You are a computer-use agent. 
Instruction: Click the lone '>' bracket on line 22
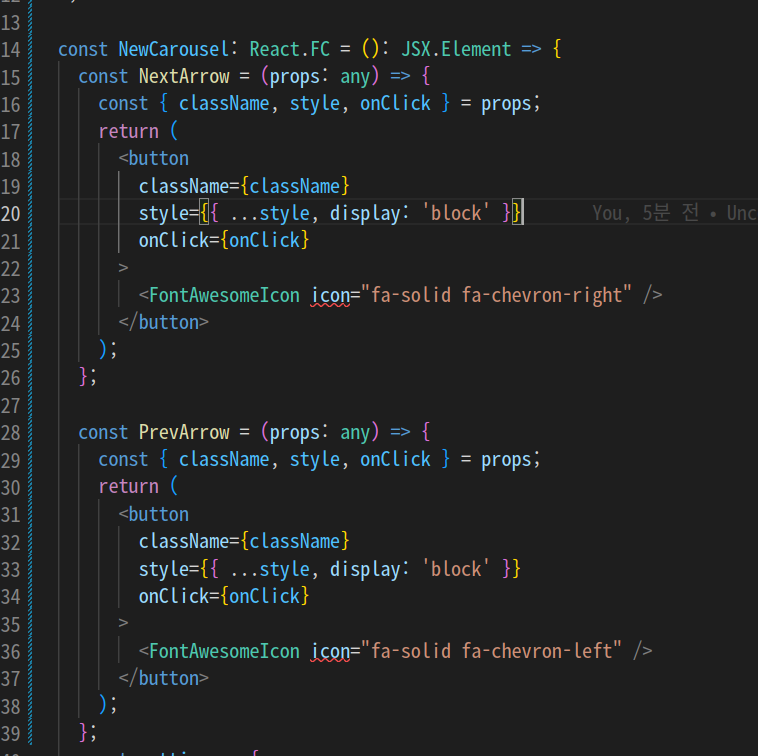[123, 267]
